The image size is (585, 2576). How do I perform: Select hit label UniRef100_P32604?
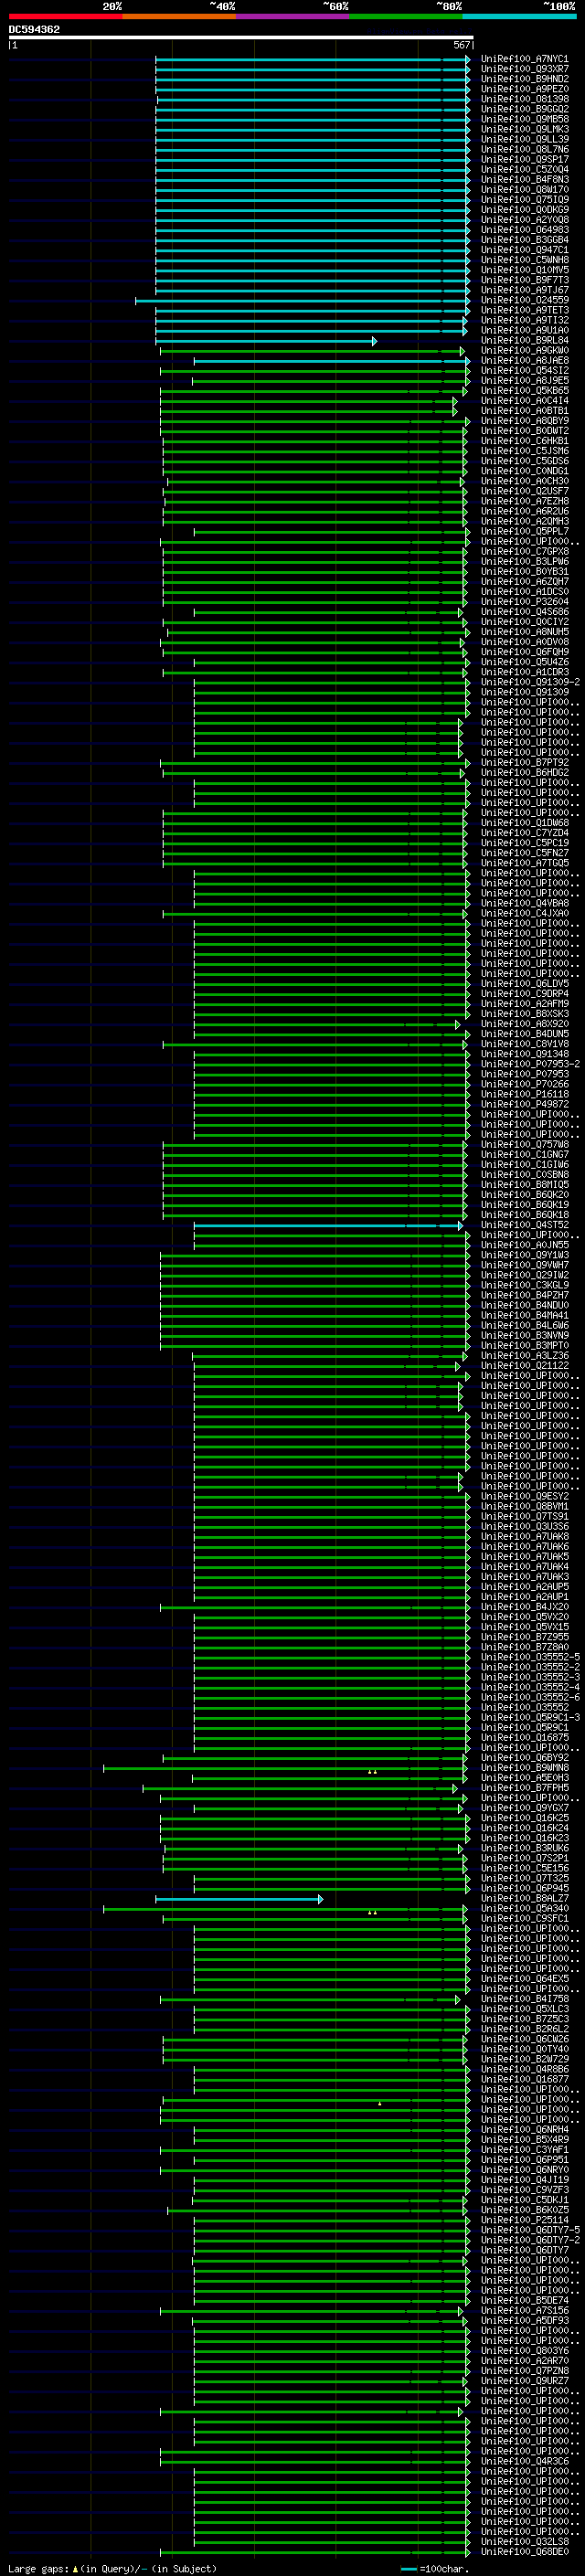coord(524,602)
